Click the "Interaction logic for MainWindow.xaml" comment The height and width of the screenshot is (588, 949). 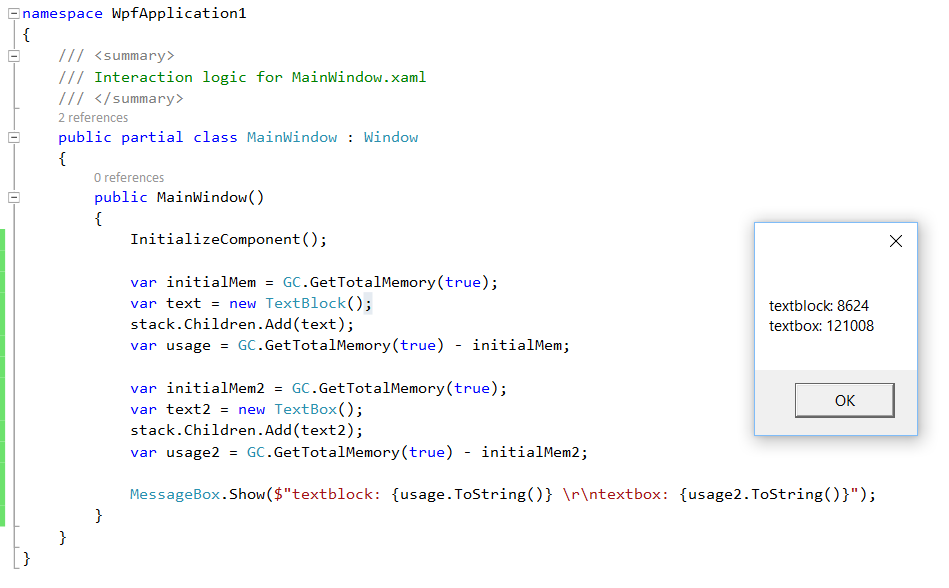click(260, 77)
